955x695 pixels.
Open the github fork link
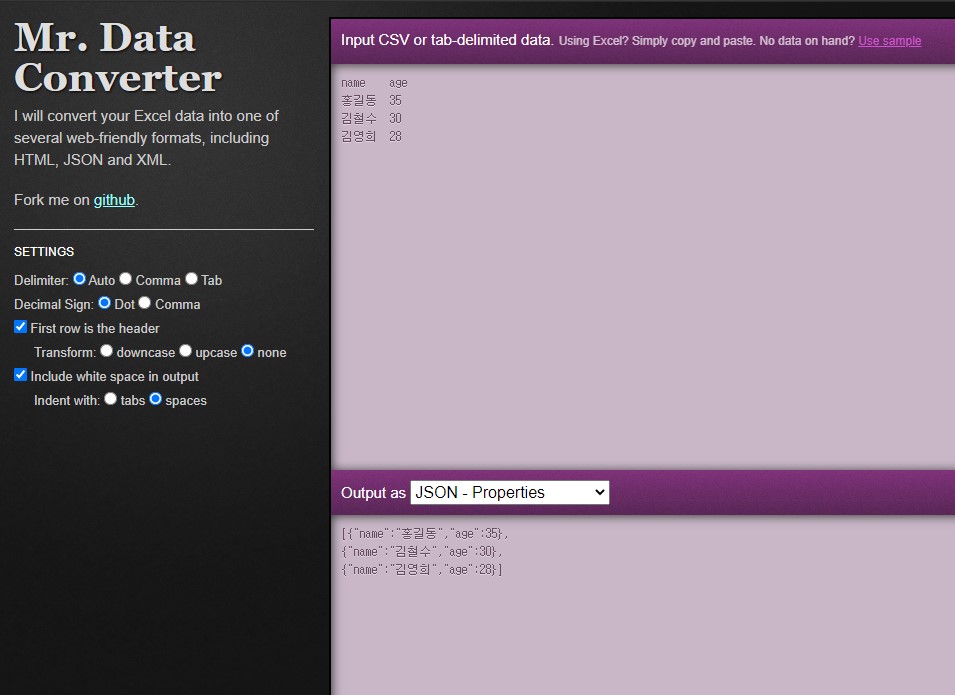pos(114,200)
